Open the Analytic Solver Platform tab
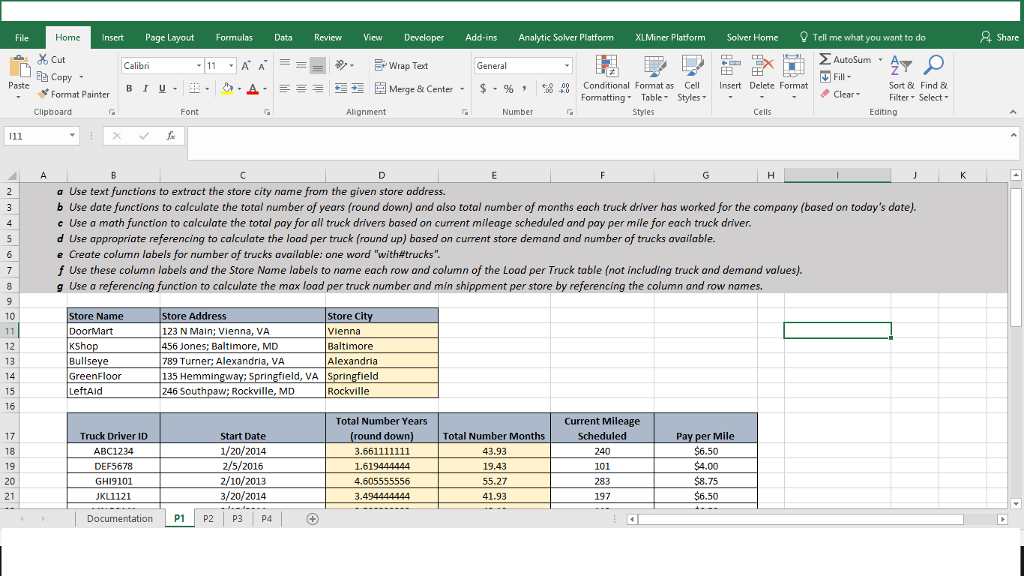Screen dimensions: 1024x576 (566, 37)
